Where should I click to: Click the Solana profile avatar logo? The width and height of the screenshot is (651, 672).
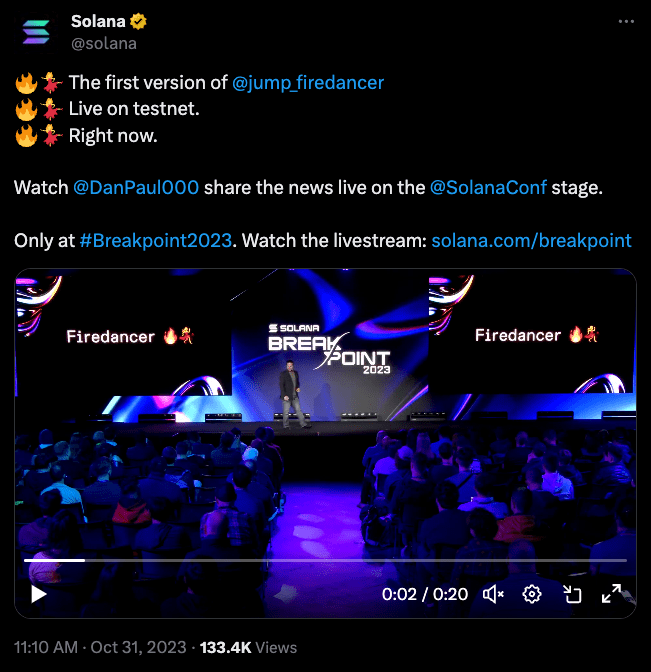point(36,33)
